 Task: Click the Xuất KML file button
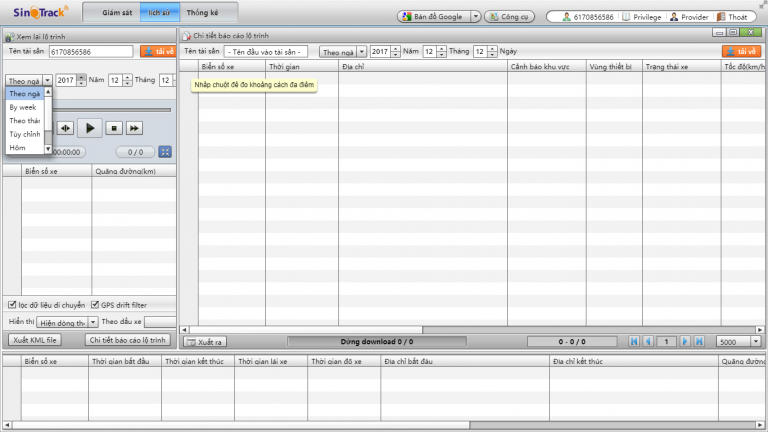coord(35,340)
